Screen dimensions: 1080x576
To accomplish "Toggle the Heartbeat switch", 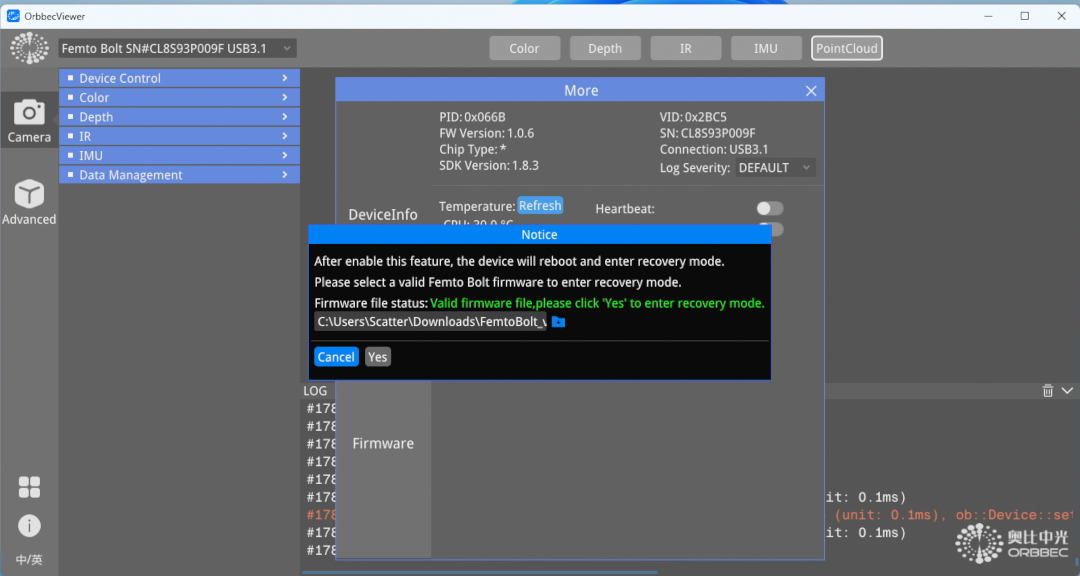I will click(769, 208).
